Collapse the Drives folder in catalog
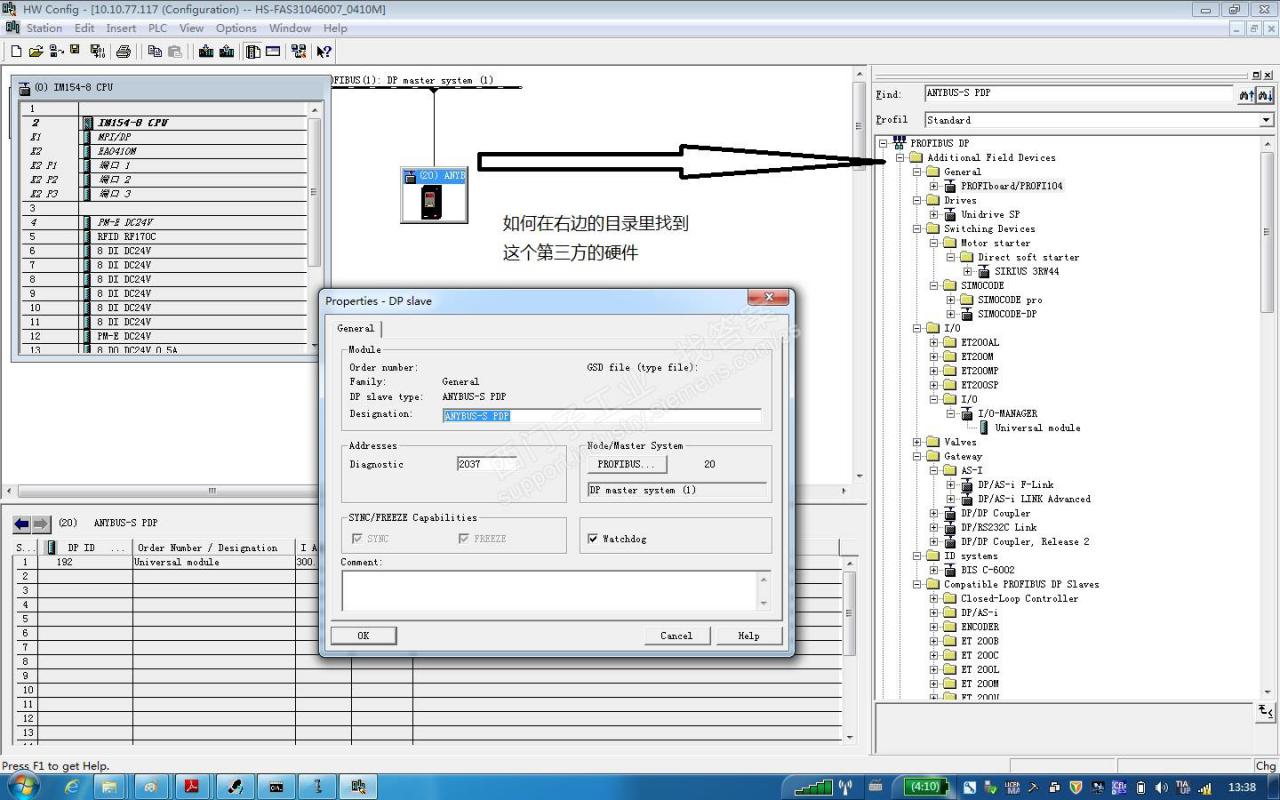The width and height of the screenshot is (1280, 800). 917,200
